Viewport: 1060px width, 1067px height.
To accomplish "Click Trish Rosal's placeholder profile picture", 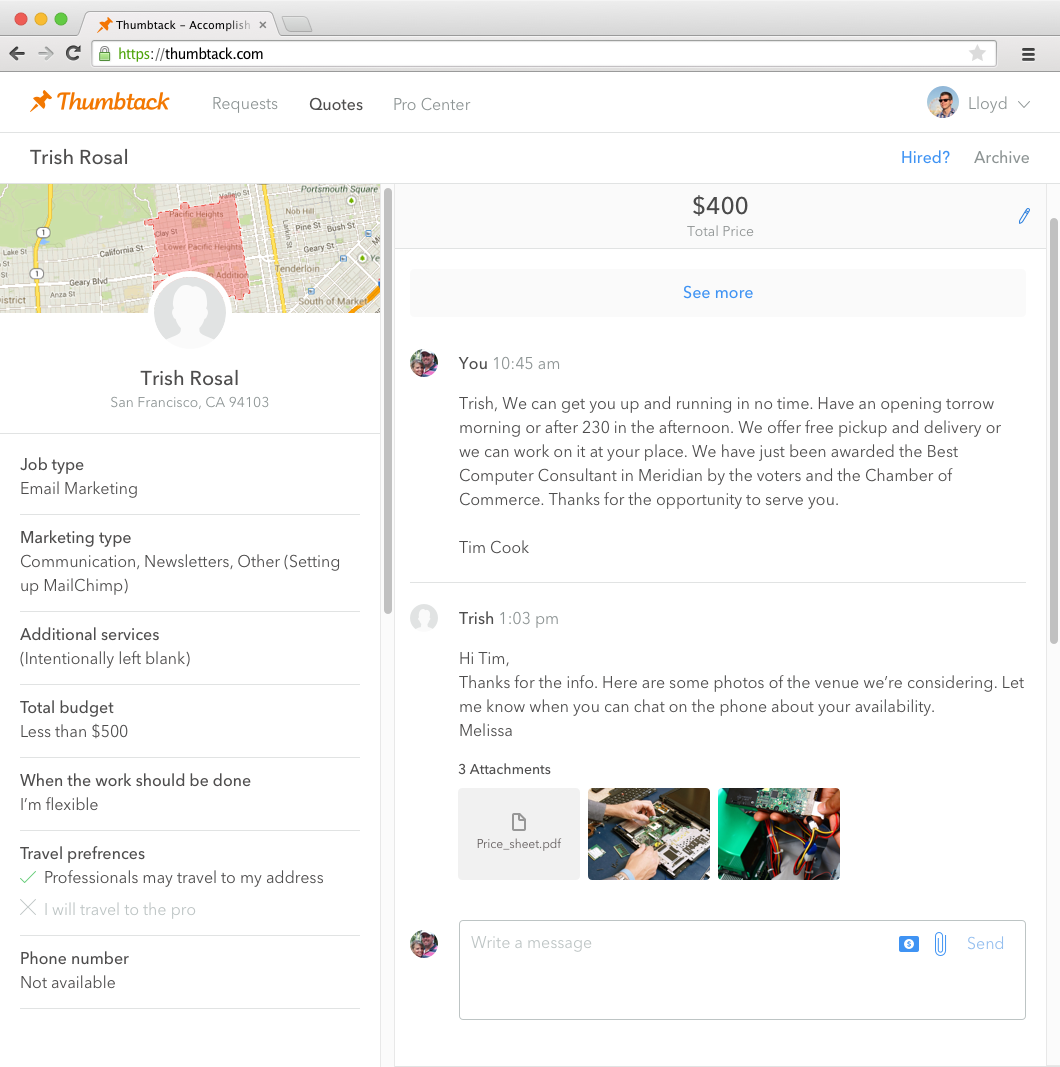I will click(190, 312).
